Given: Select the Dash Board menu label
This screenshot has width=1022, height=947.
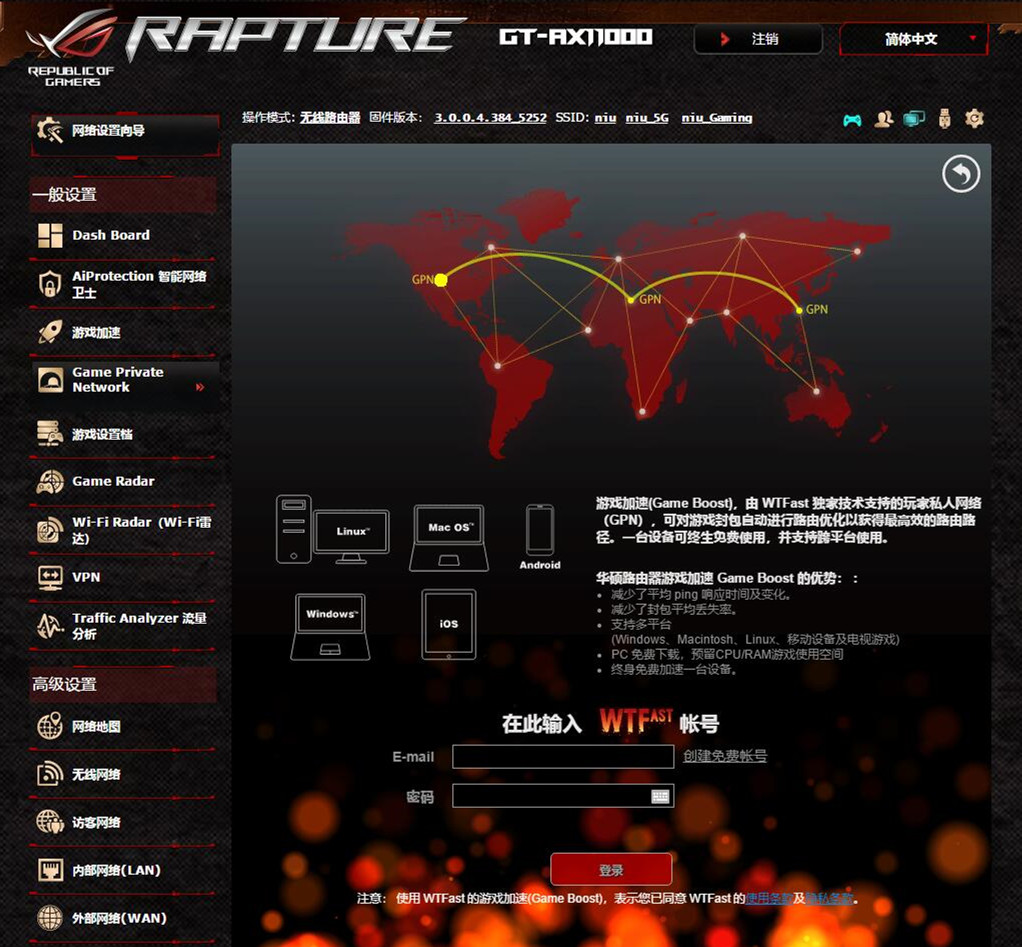Looking at the screenshot, I should (x=111, y=235).
